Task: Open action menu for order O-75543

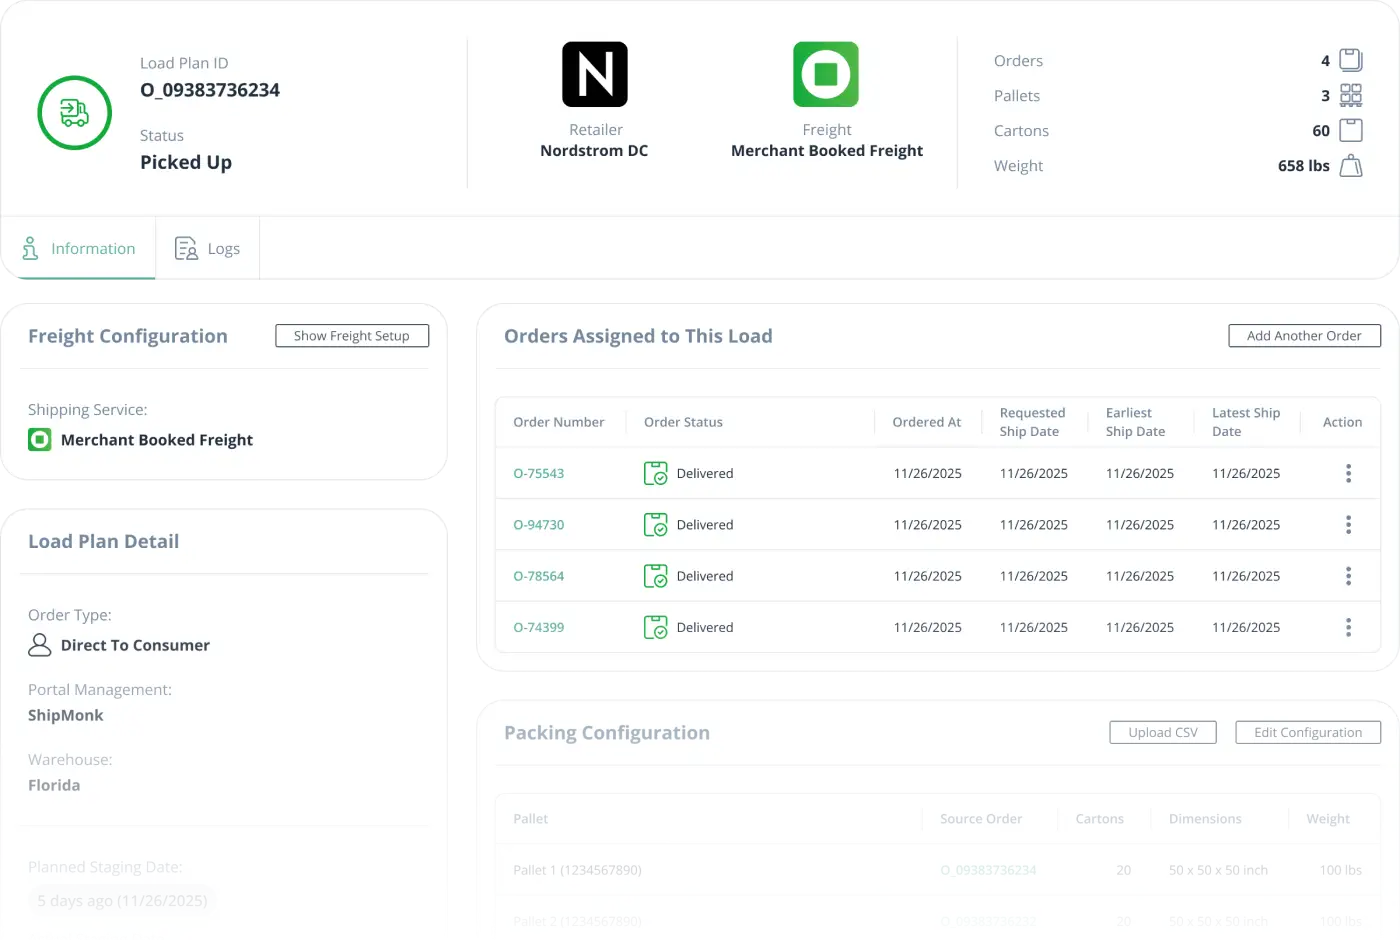Action: pos(1348,473)
